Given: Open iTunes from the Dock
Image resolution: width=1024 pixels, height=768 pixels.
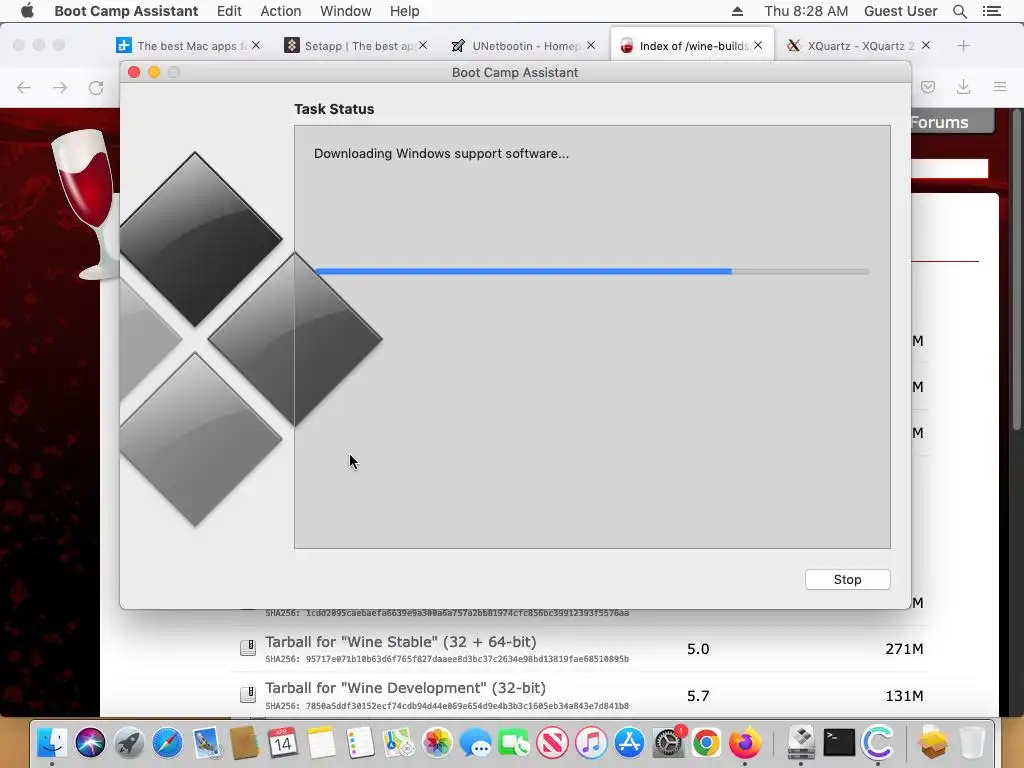Looking at the screenshot, I should click(x=591, y=743).
